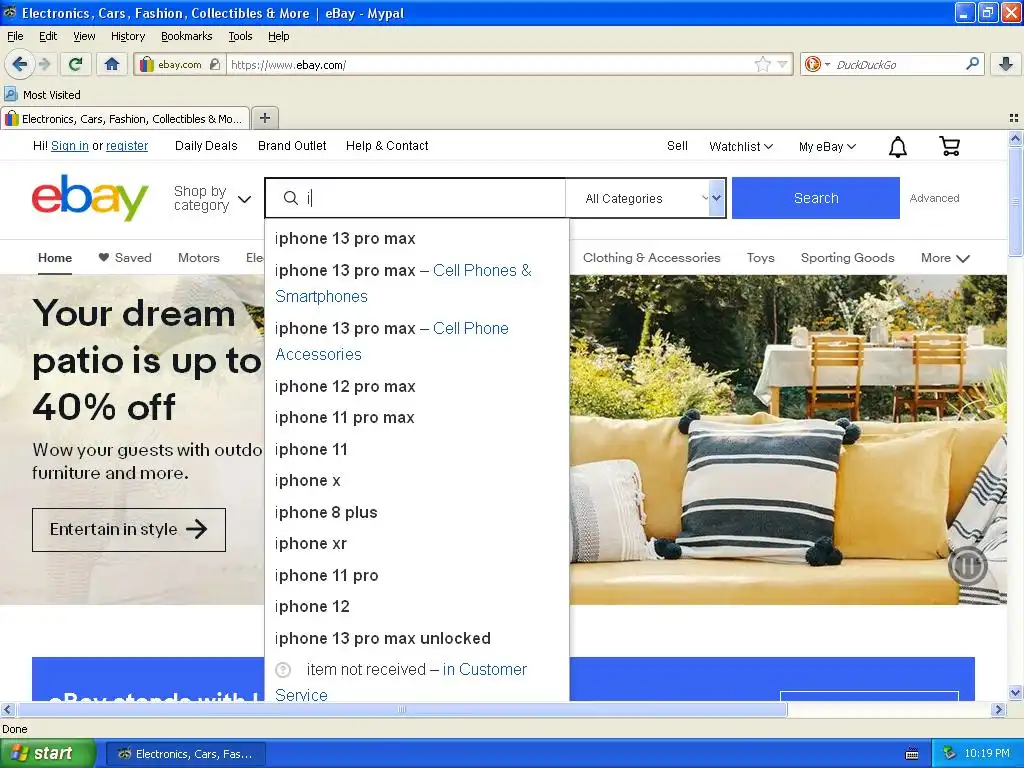Go to the Motors navigation tab
Viewport: 1024px width, 768px height.
click(x=199, y=258)
